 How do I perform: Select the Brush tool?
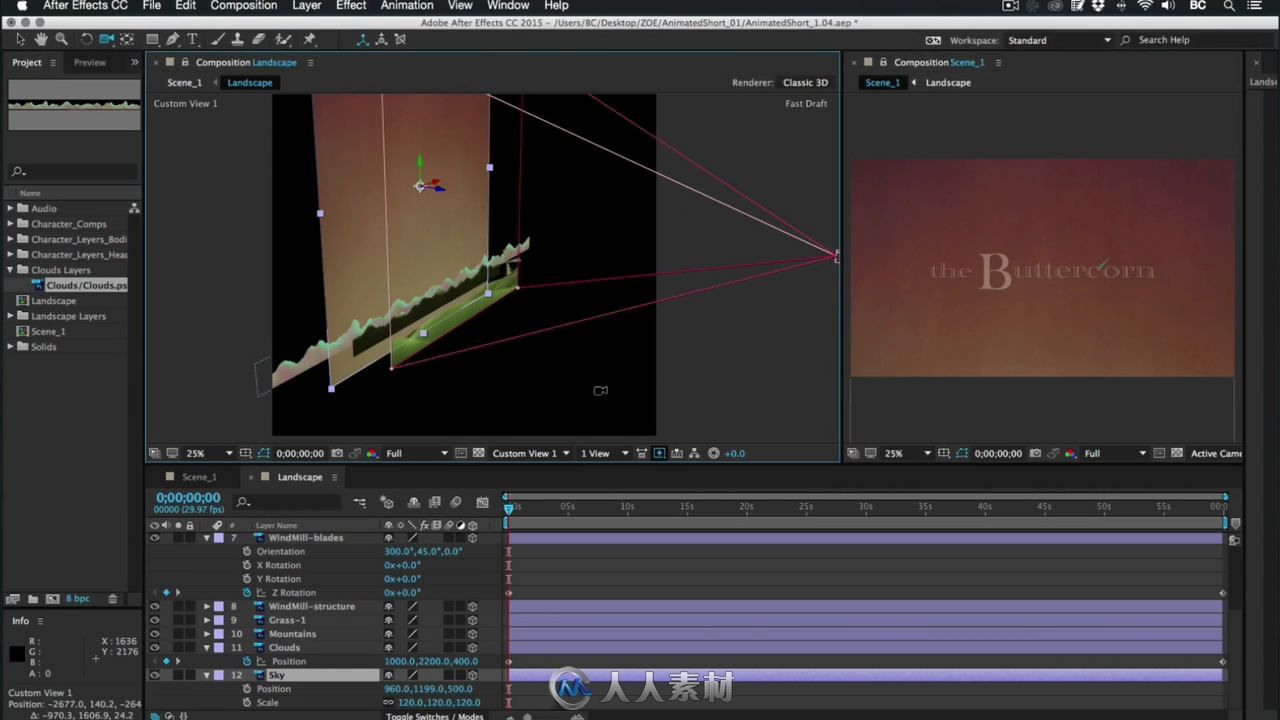pyautogui.click(x=218, y=39)
